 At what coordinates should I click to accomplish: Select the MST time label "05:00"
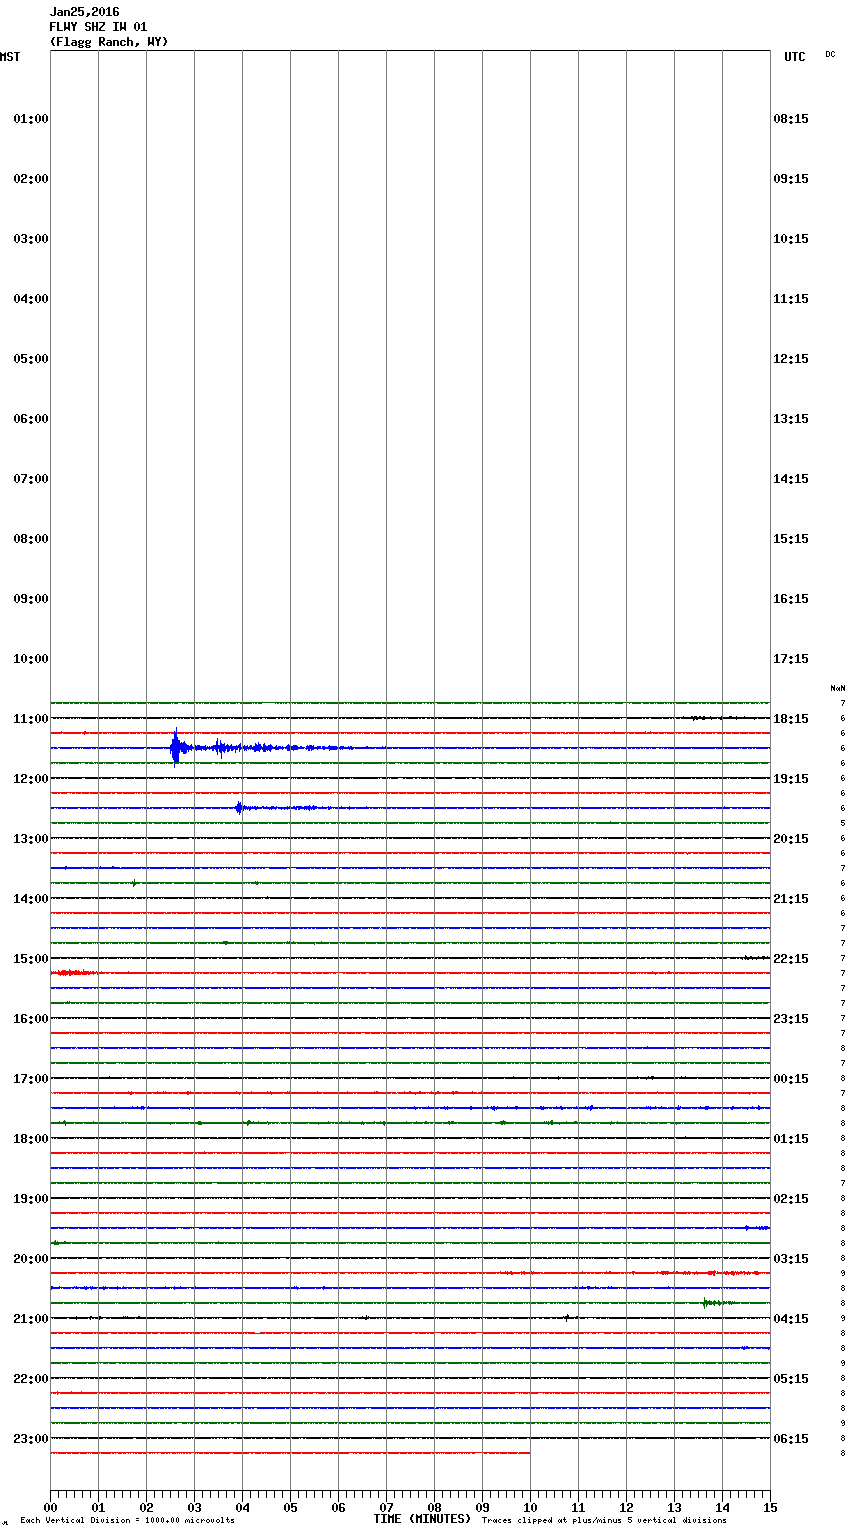pyautogui.click(x=31, y=359)
